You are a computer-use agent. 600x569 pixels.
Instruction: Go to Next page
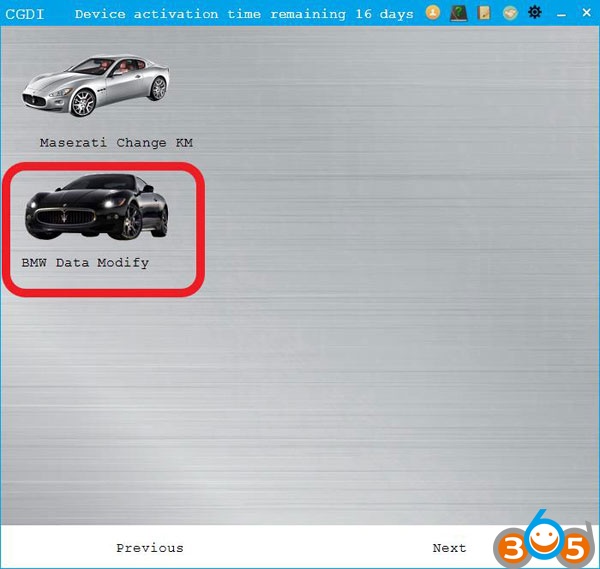(x=449, y=548)
